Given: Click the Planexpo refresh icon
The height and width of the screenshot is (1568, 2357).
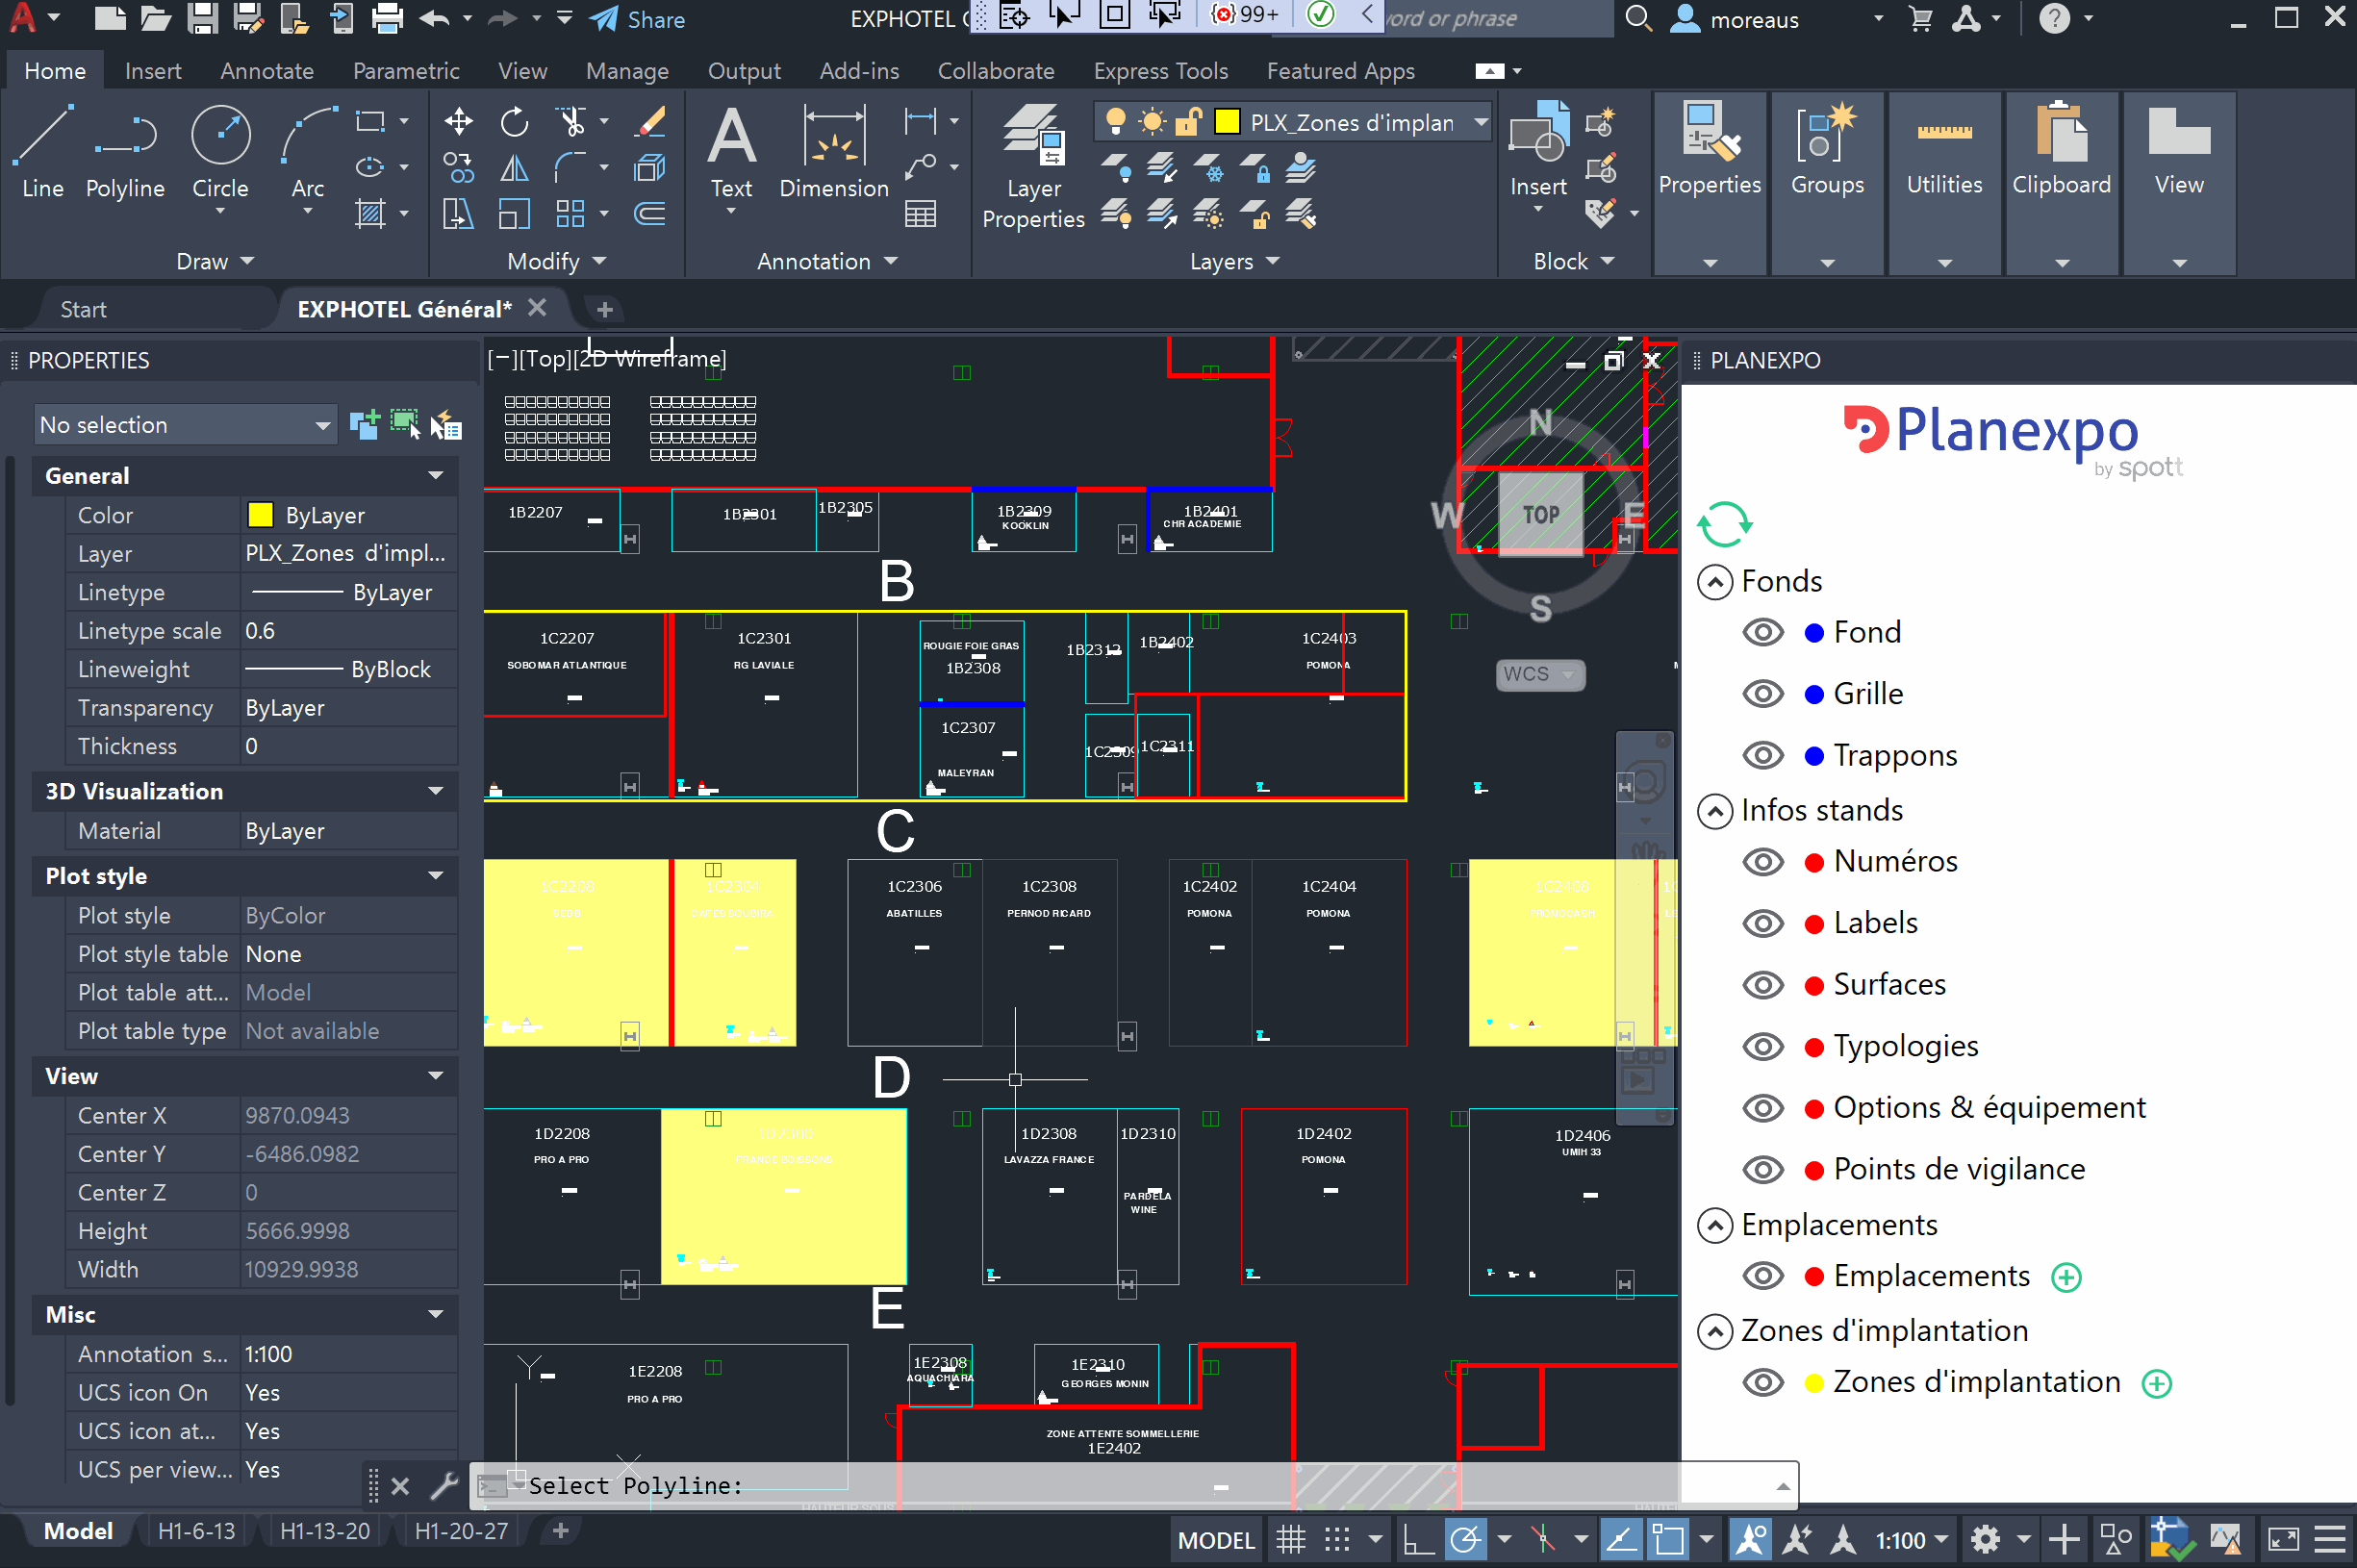Looking at the screenshot, I should [1724, 523].
